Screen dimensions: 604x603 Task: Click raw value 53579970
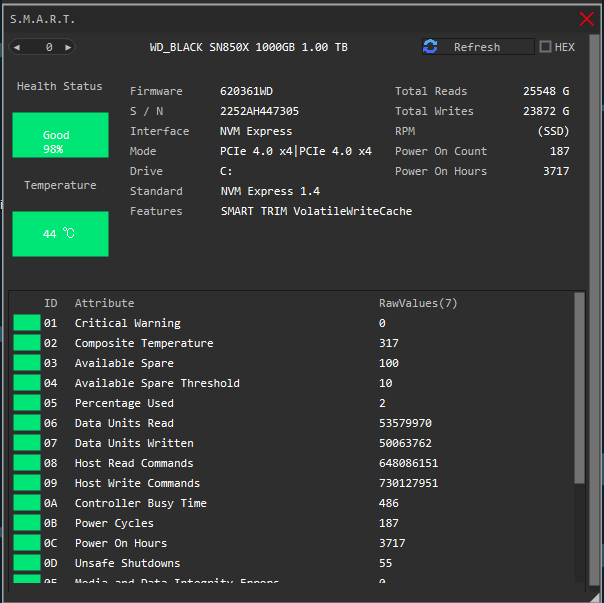click(x=405, y=423)
